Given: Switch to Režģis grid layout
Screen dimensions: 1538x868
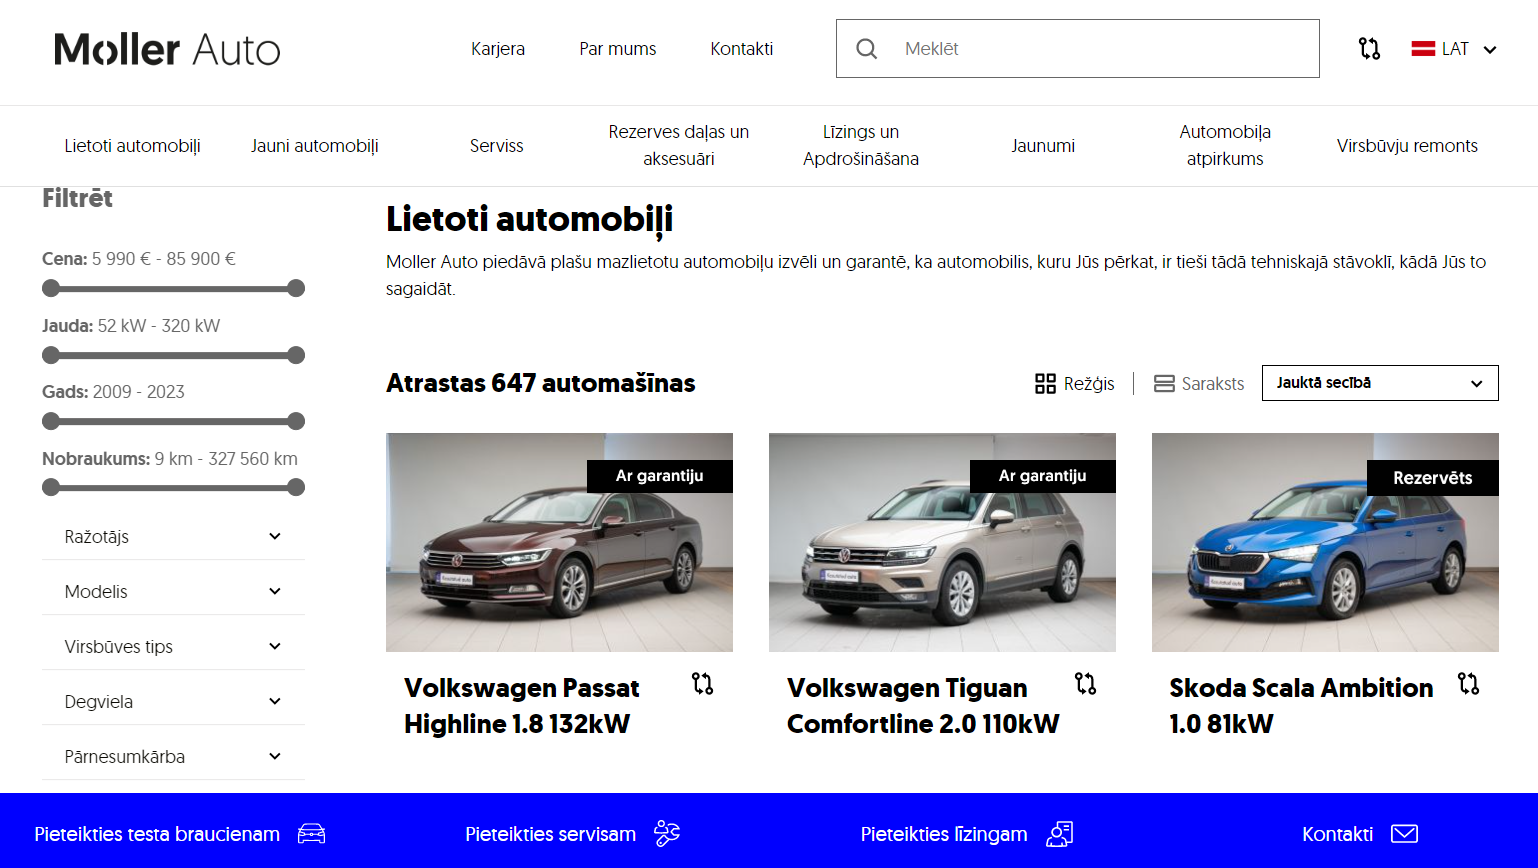Looking at the screenshot, I should click(x=1075, y=383).
